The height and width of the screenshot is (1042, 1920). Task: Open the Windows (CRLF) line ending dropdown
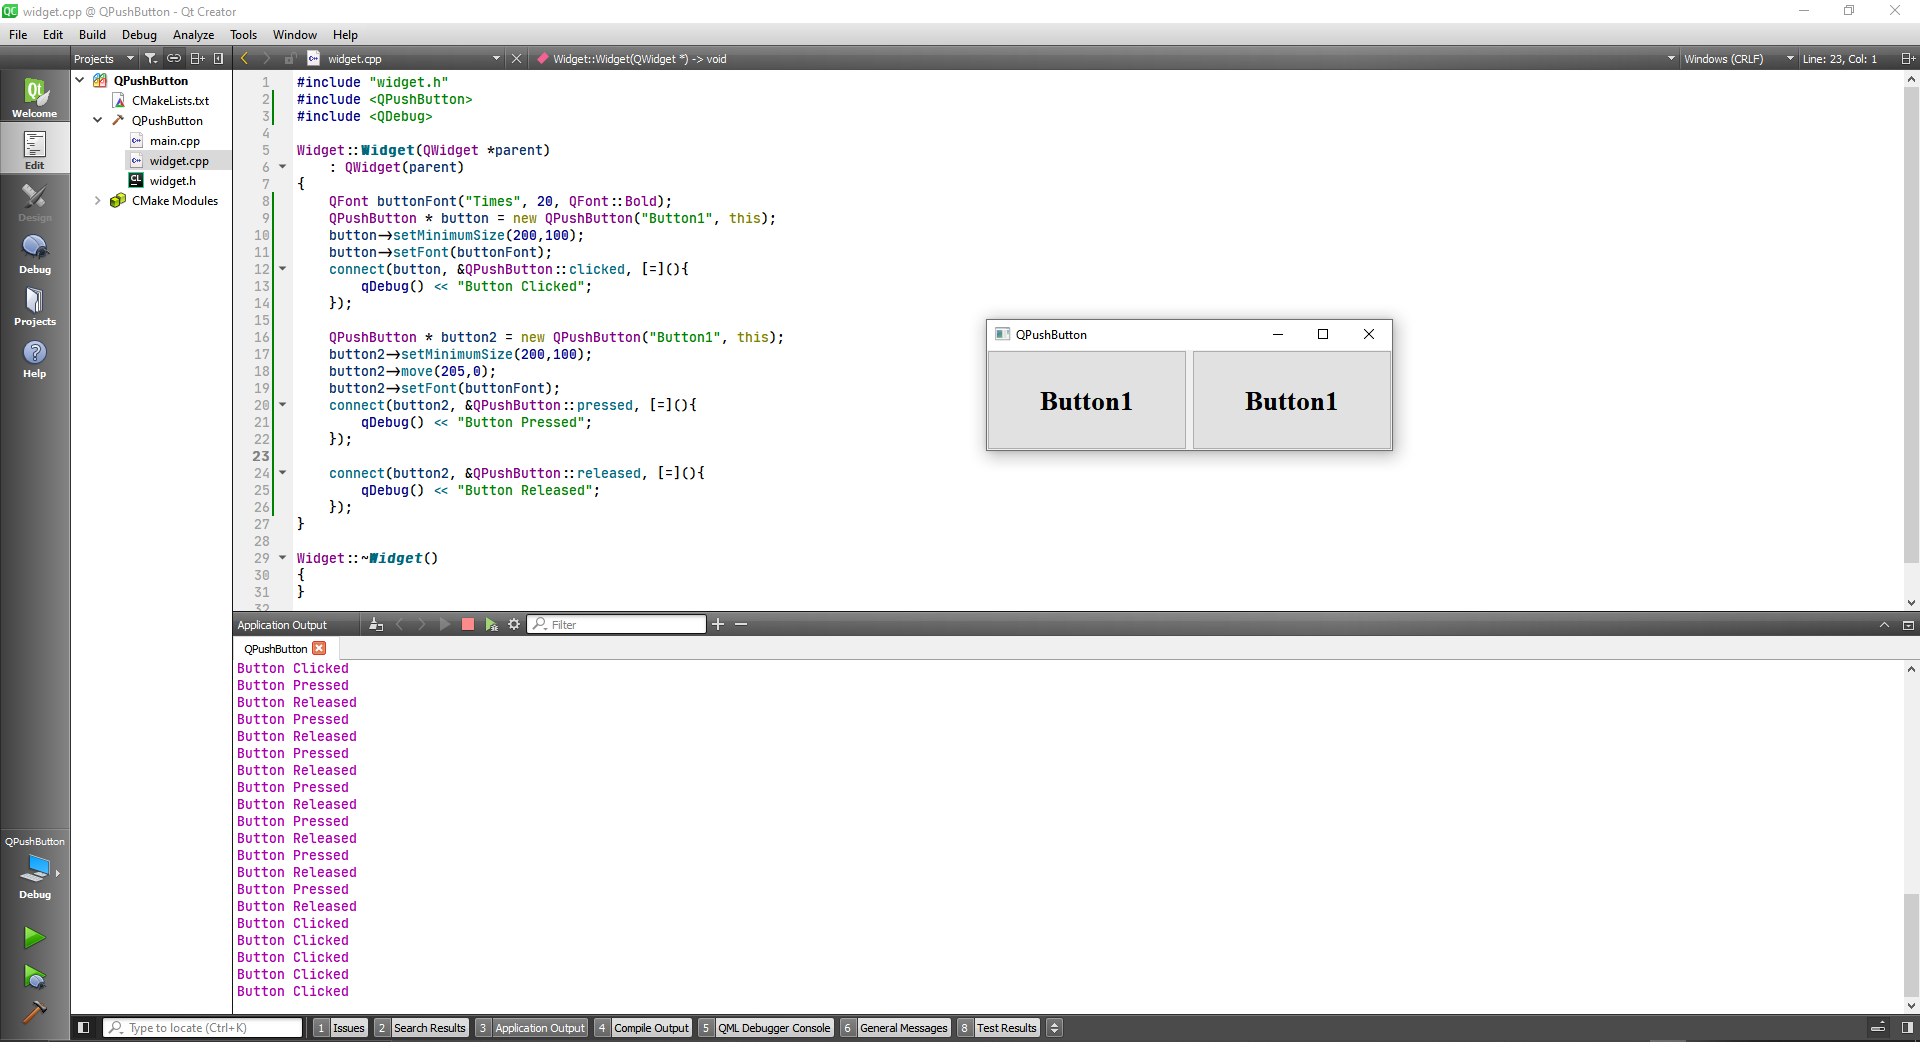(1738, 59)
